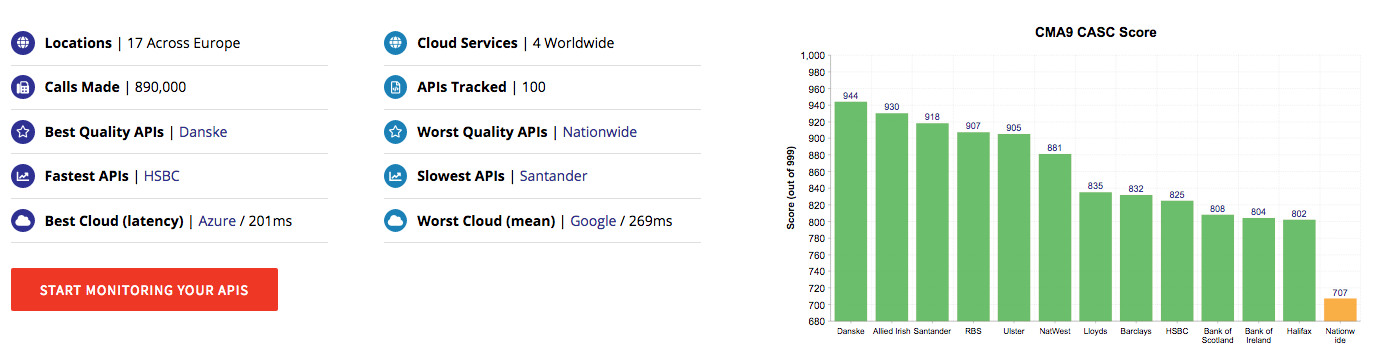
Task: Click the star icon beside Worst Quality APIs
Action: [396, 131]
